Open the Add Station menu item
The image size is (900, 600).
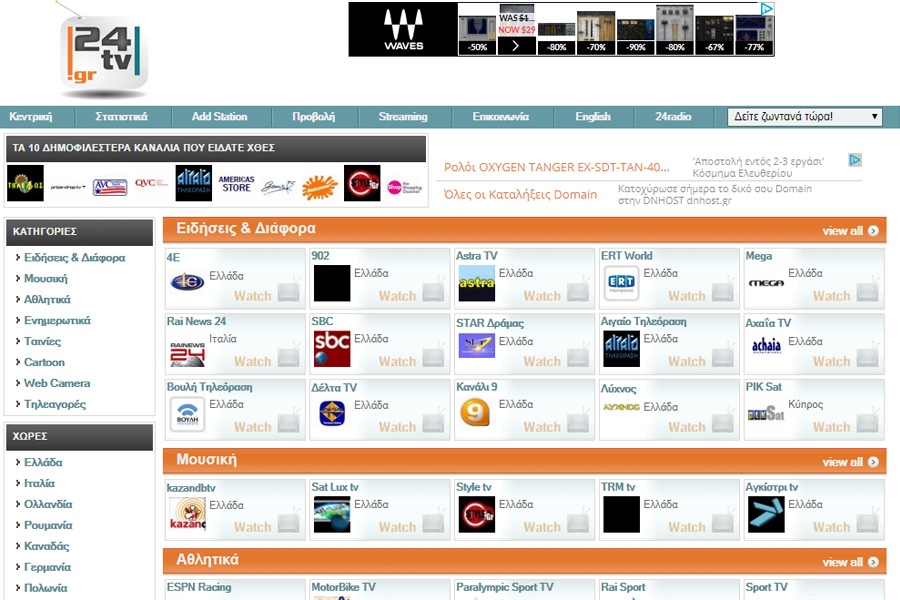tap(219, 117)
